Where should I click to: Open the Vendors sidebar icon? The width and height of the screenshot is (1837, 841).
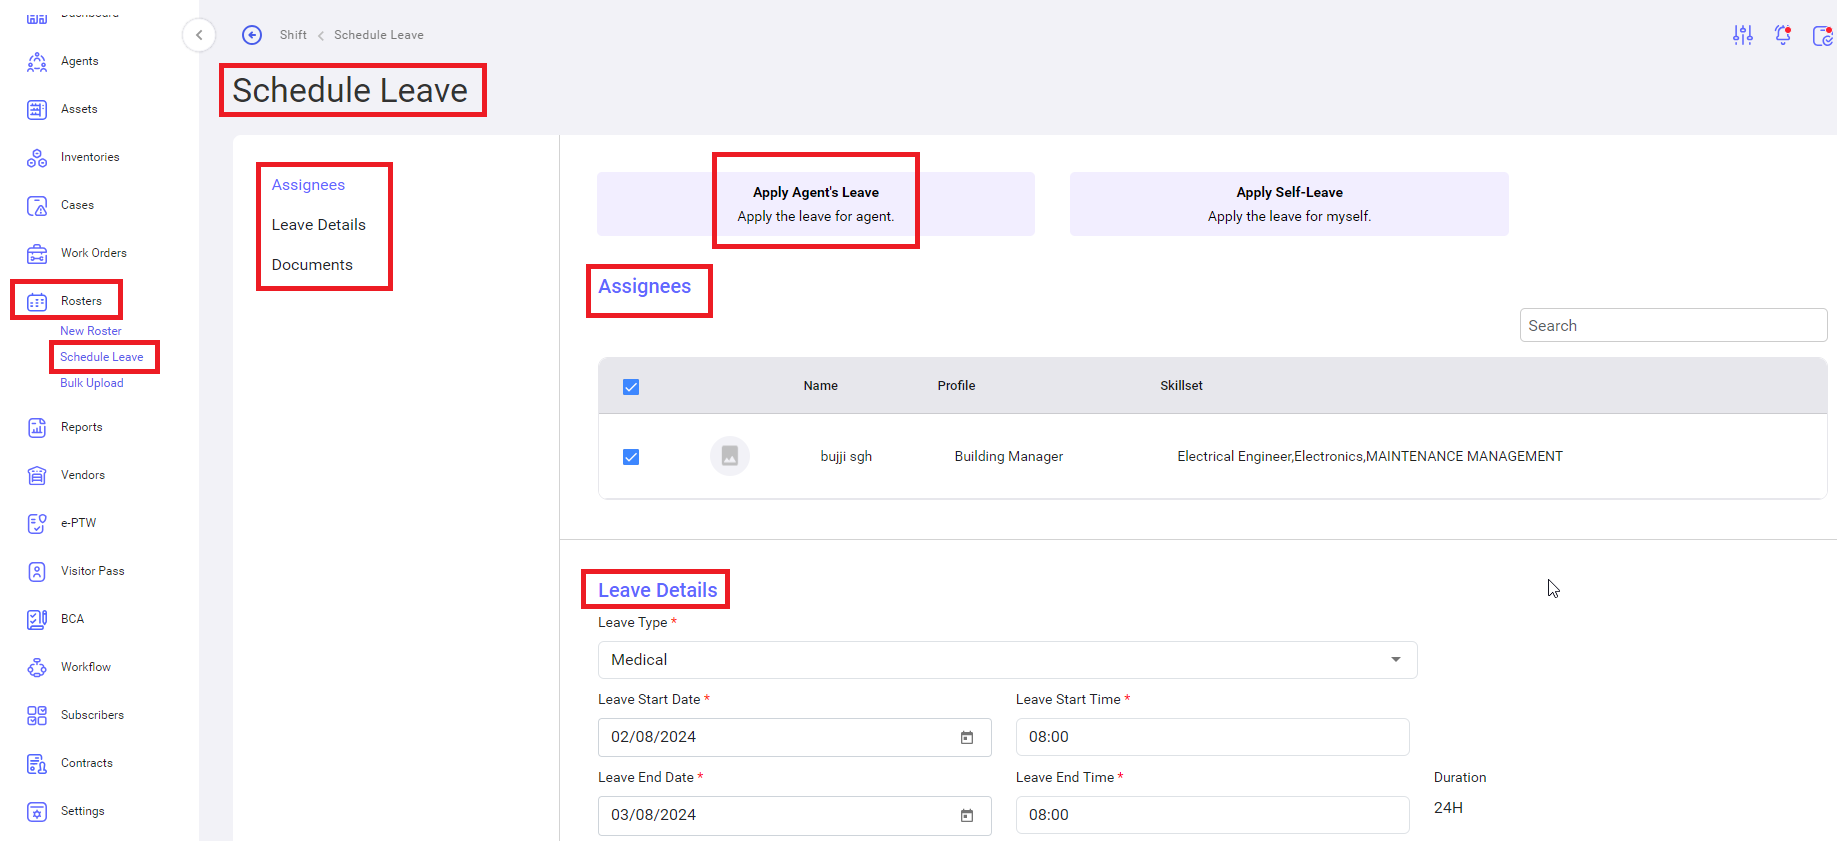[x=37, y=476]
